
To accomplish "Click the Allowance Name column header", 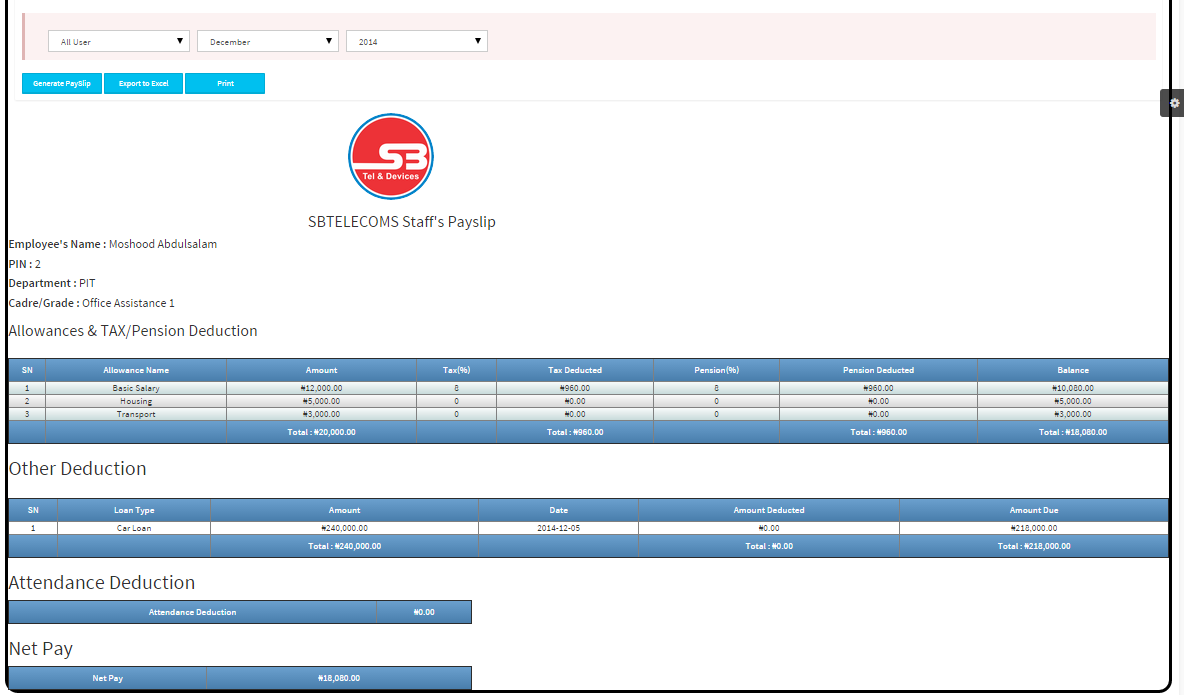I will click(136, 370).
